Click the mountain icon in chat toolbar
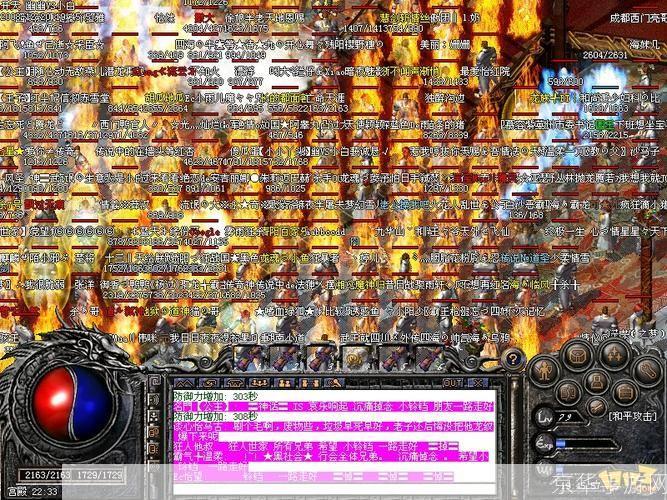Image resolution: width=667 pixels, height=500 pixels. pyautogui.click(x=185, y=383)
